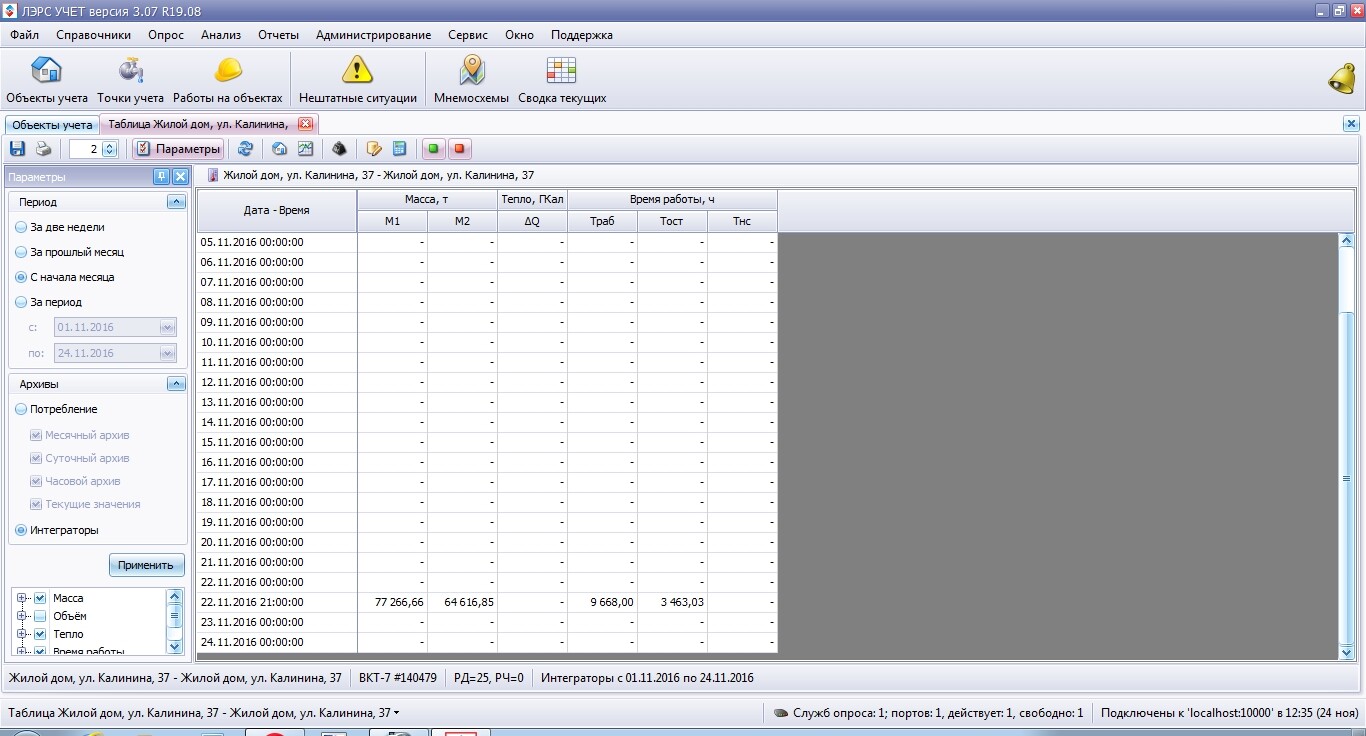Open Работы на объектах helmet icon

[228, 80]
